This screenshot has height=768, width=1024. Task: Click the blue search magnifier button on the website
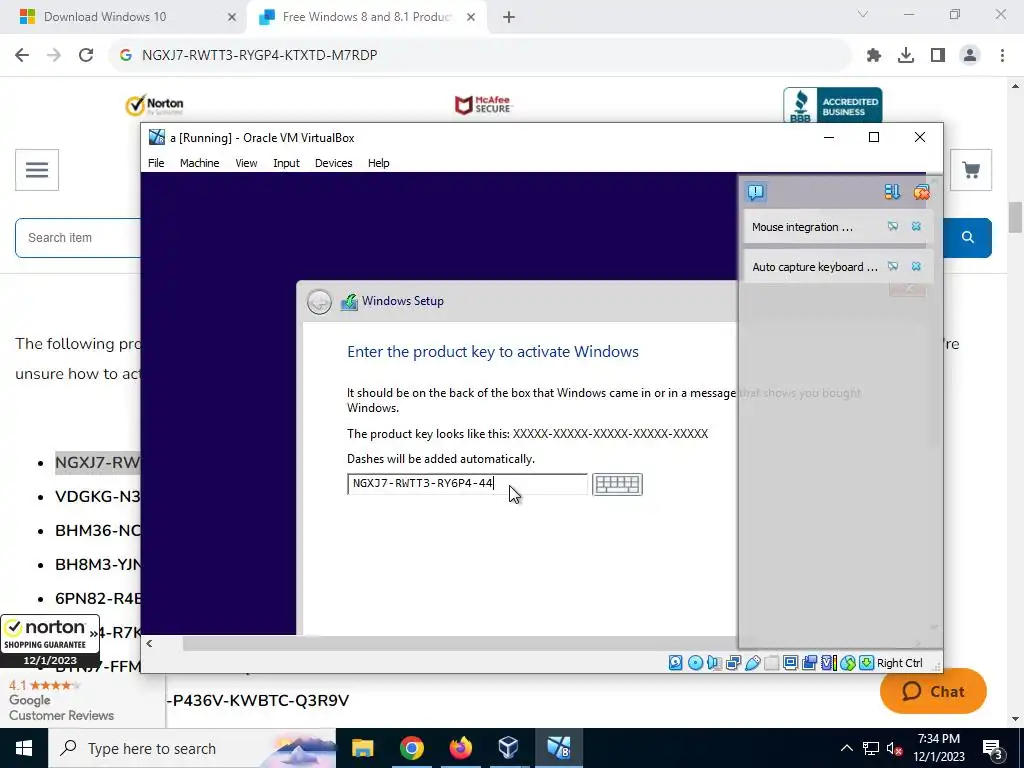968,238
